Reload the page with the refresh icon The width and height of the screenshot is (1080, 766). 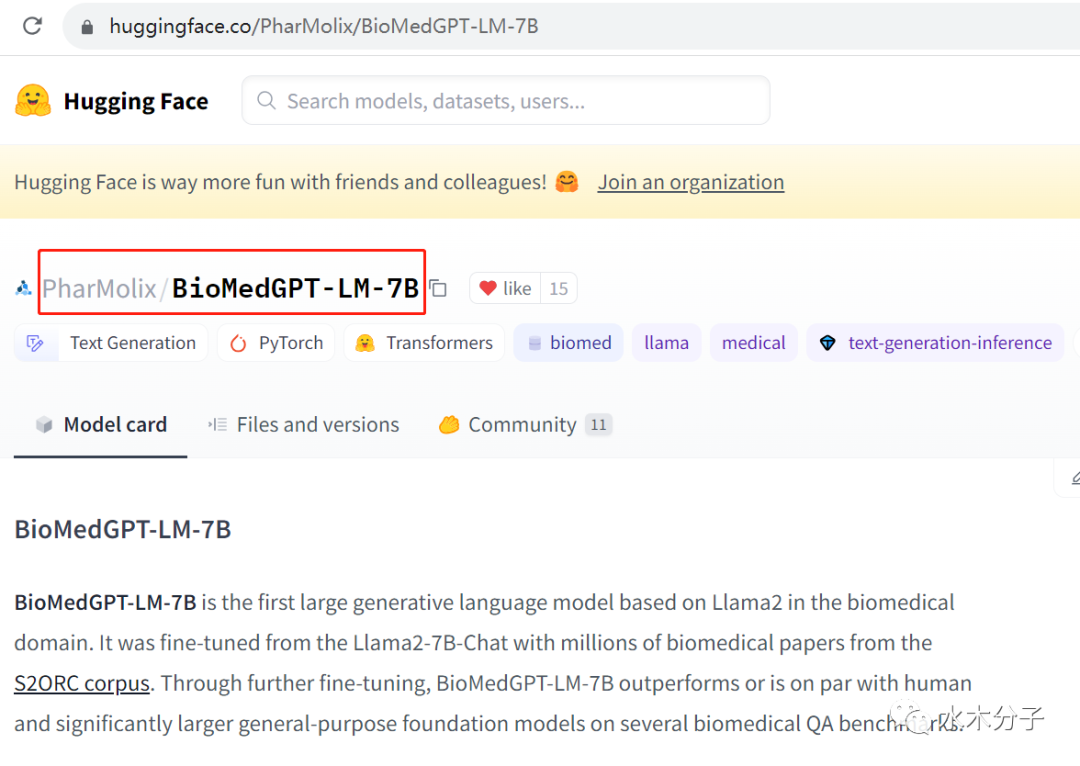(x=32, y=26)
